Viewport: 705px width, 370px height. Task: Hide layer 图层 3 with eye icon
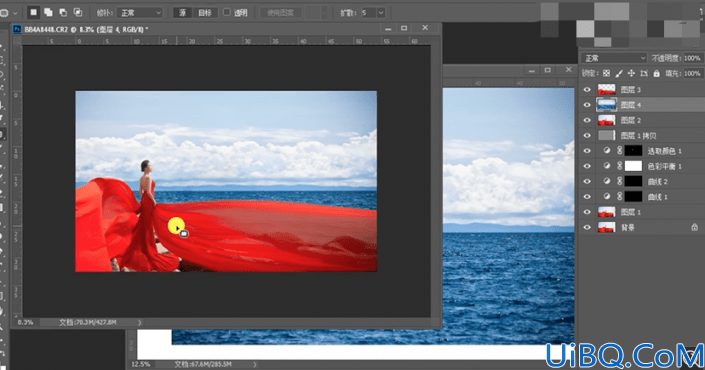click(587, 90)
